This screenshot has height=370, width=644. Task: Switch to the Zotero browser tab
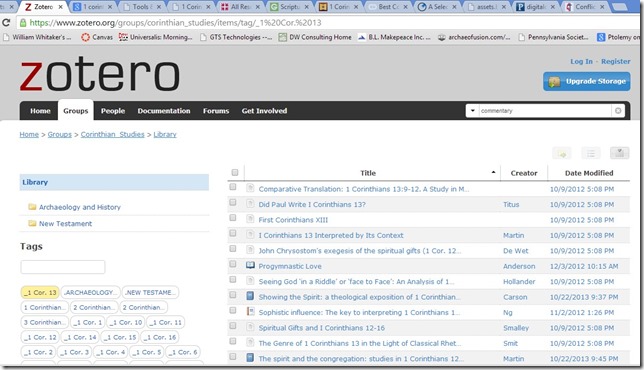[x=43, y=7]
